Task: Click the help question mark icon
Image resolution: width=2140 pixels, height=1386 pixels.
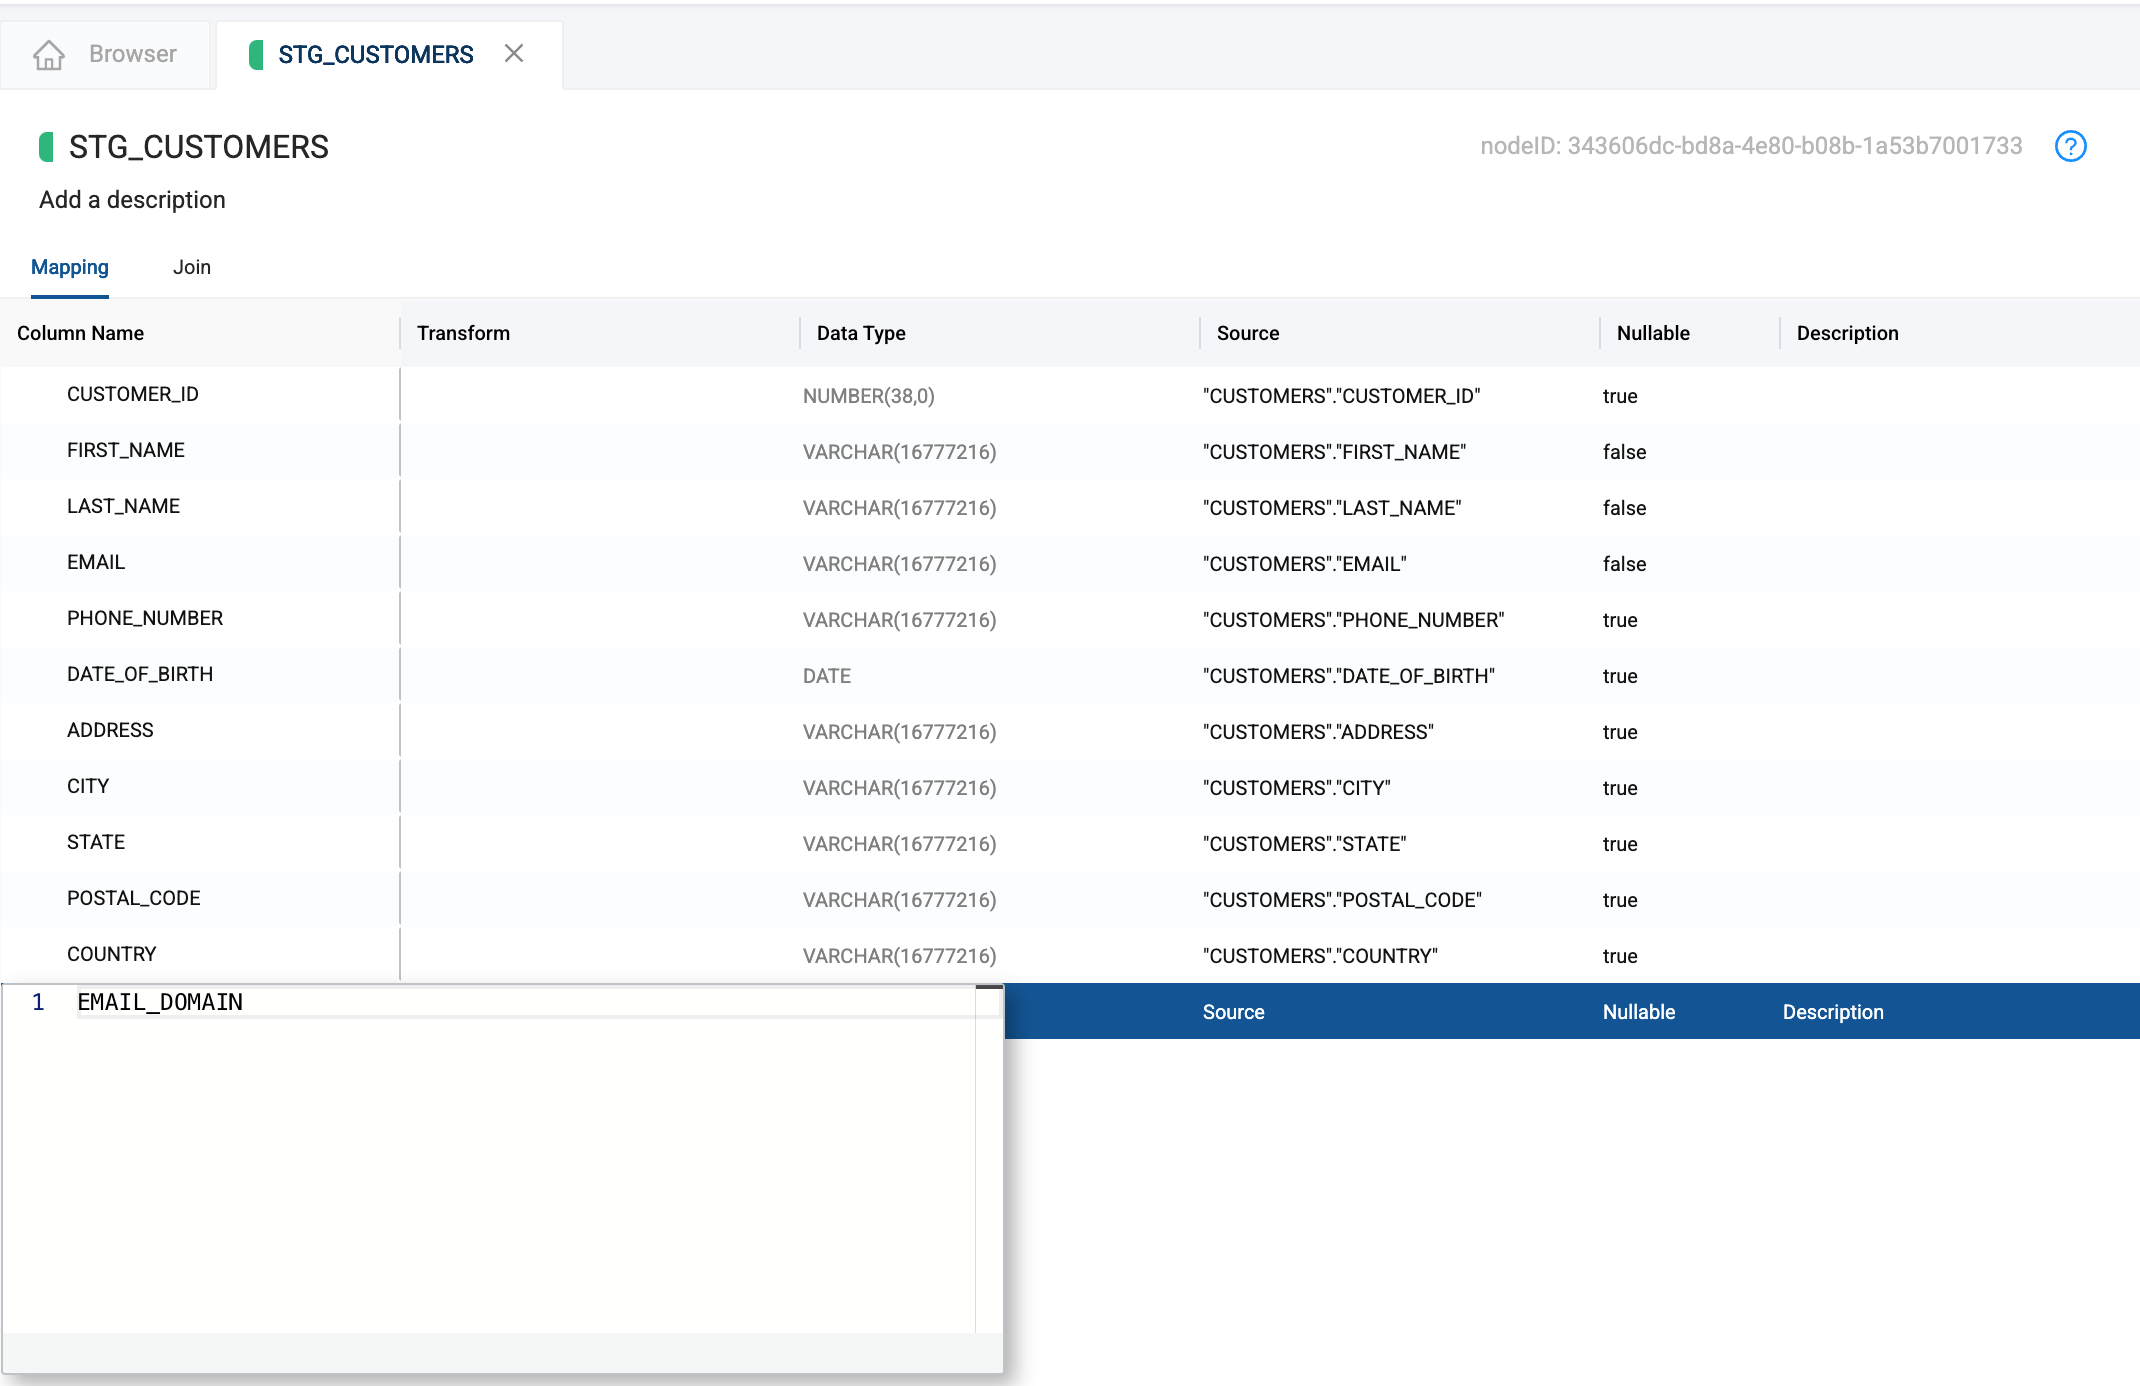Action: point(2070,146)
